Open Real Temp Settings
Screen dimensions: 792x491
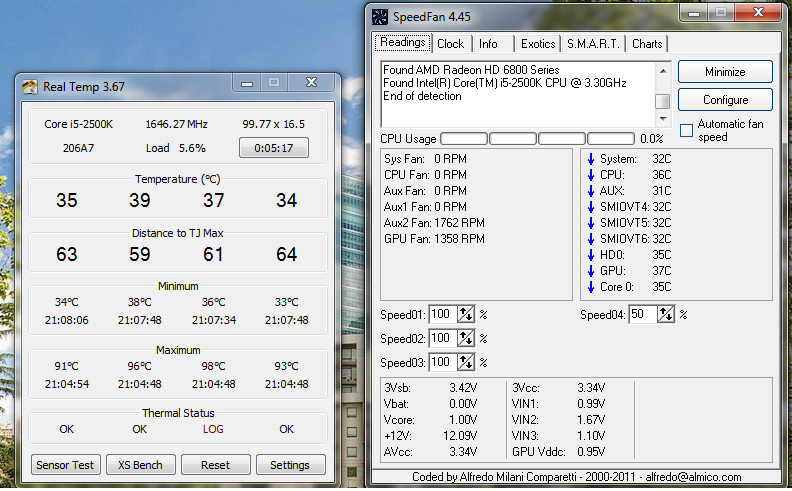coord(290,465)
